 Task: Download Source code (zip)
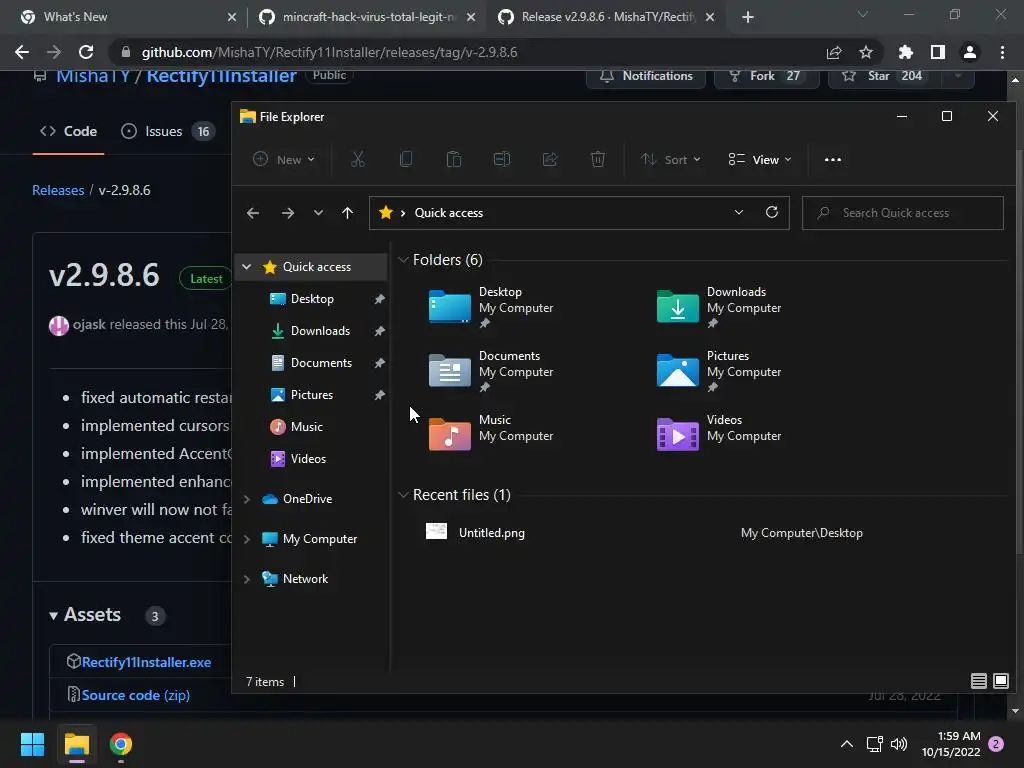[x=135, y=695]
